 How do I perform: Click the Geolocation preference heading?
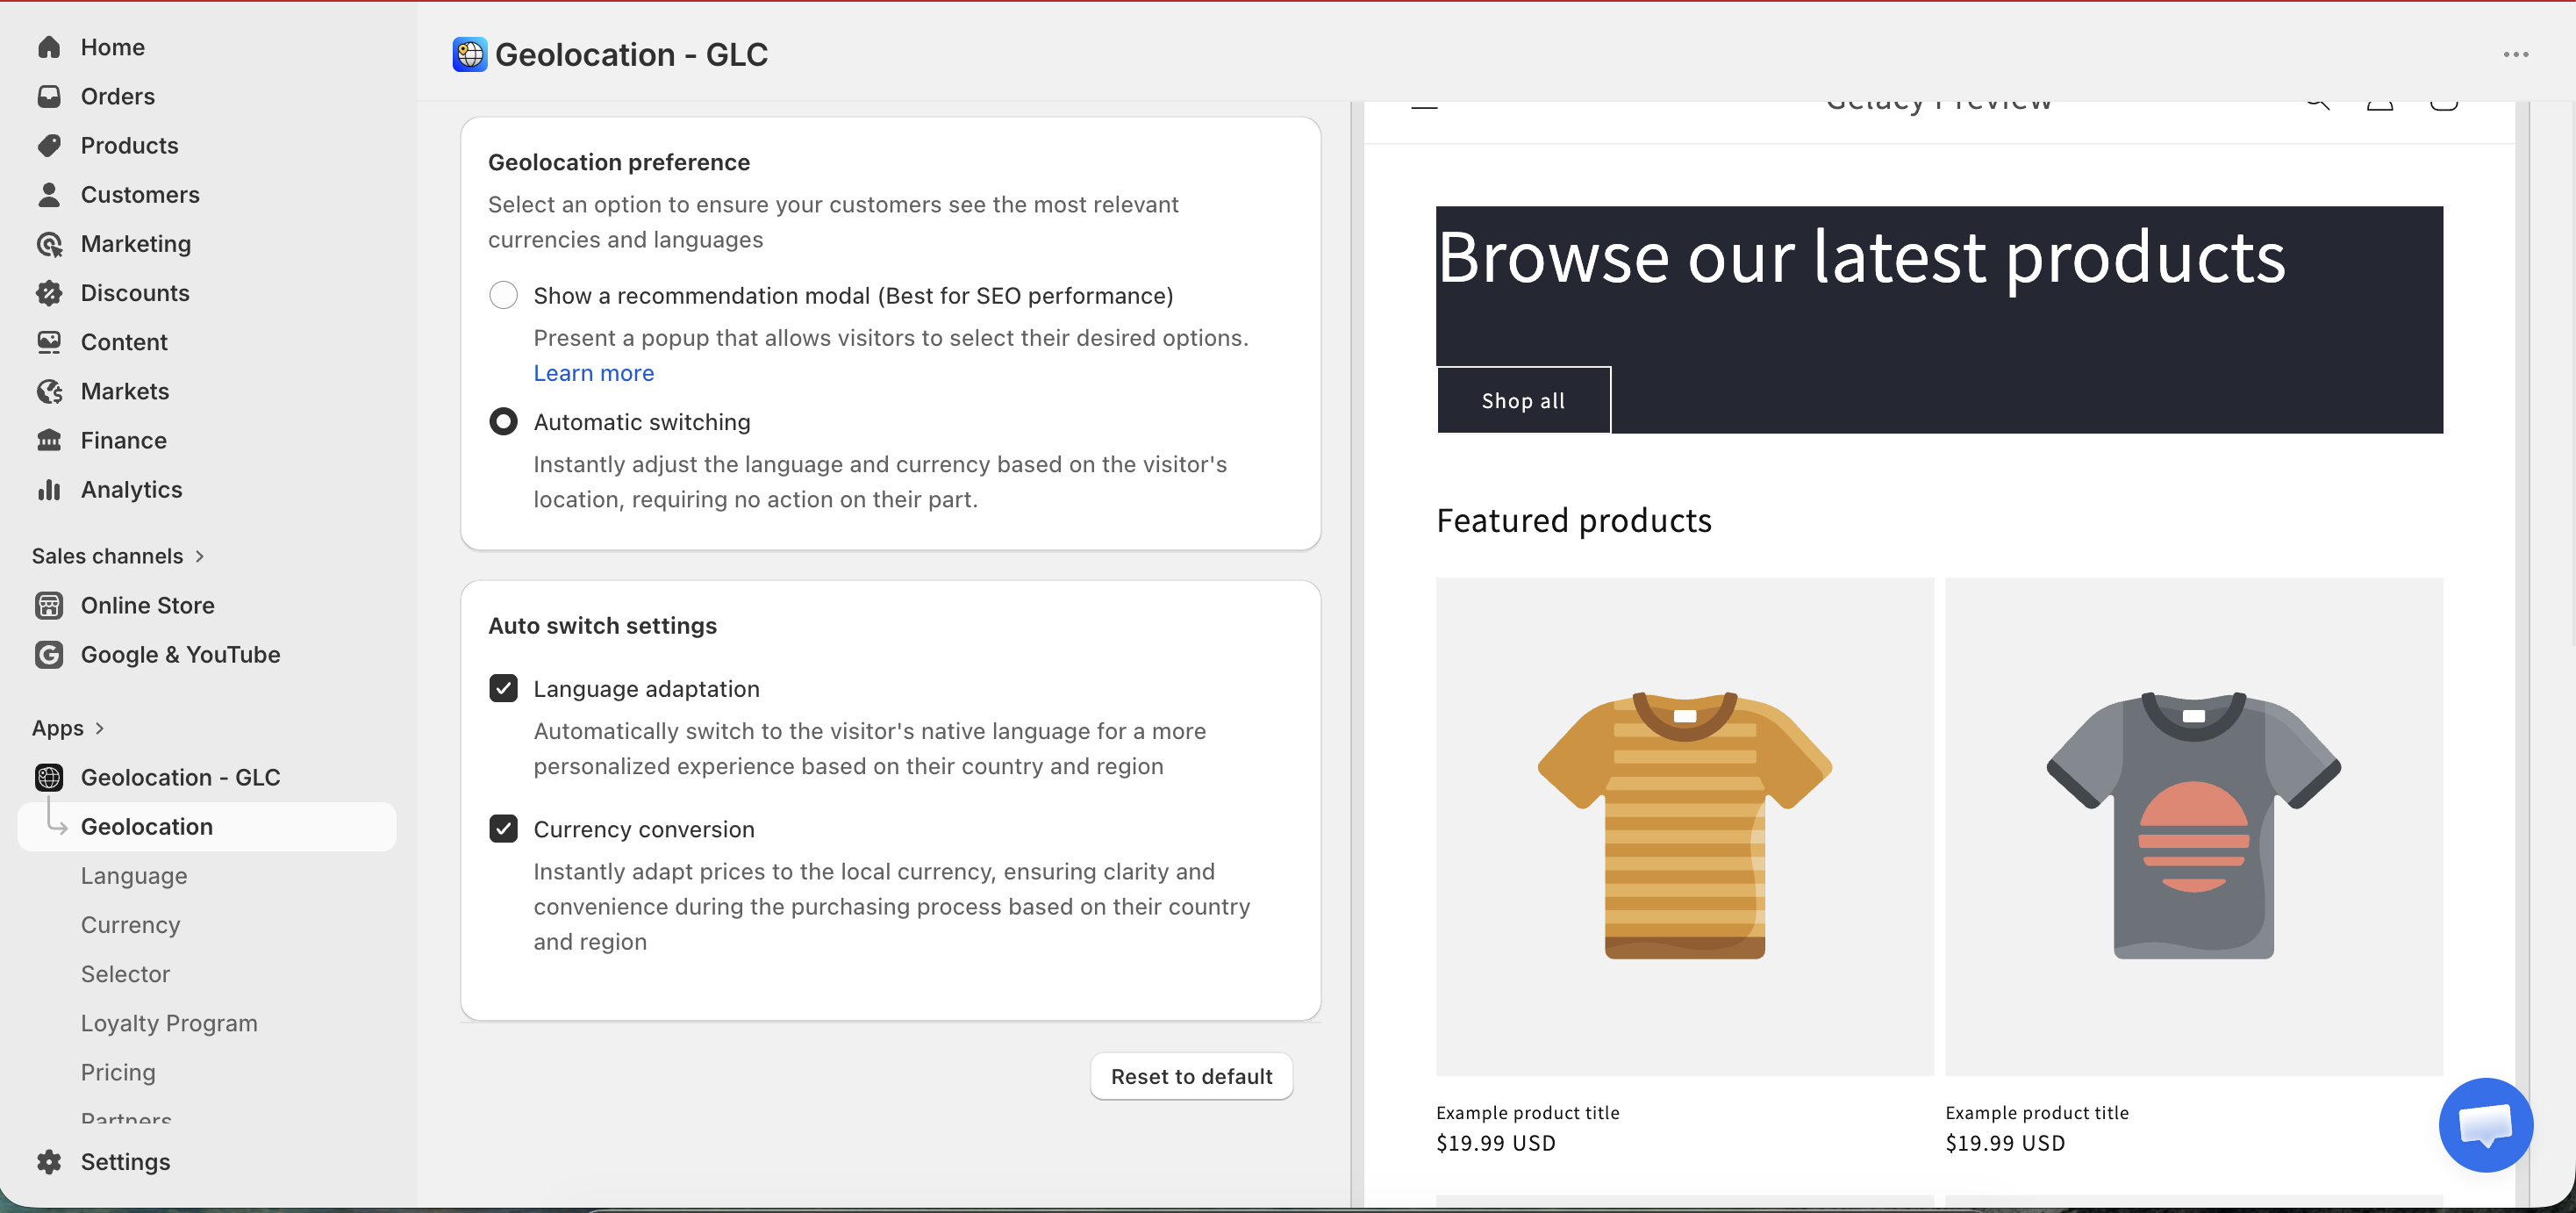[x=619, y=162]
